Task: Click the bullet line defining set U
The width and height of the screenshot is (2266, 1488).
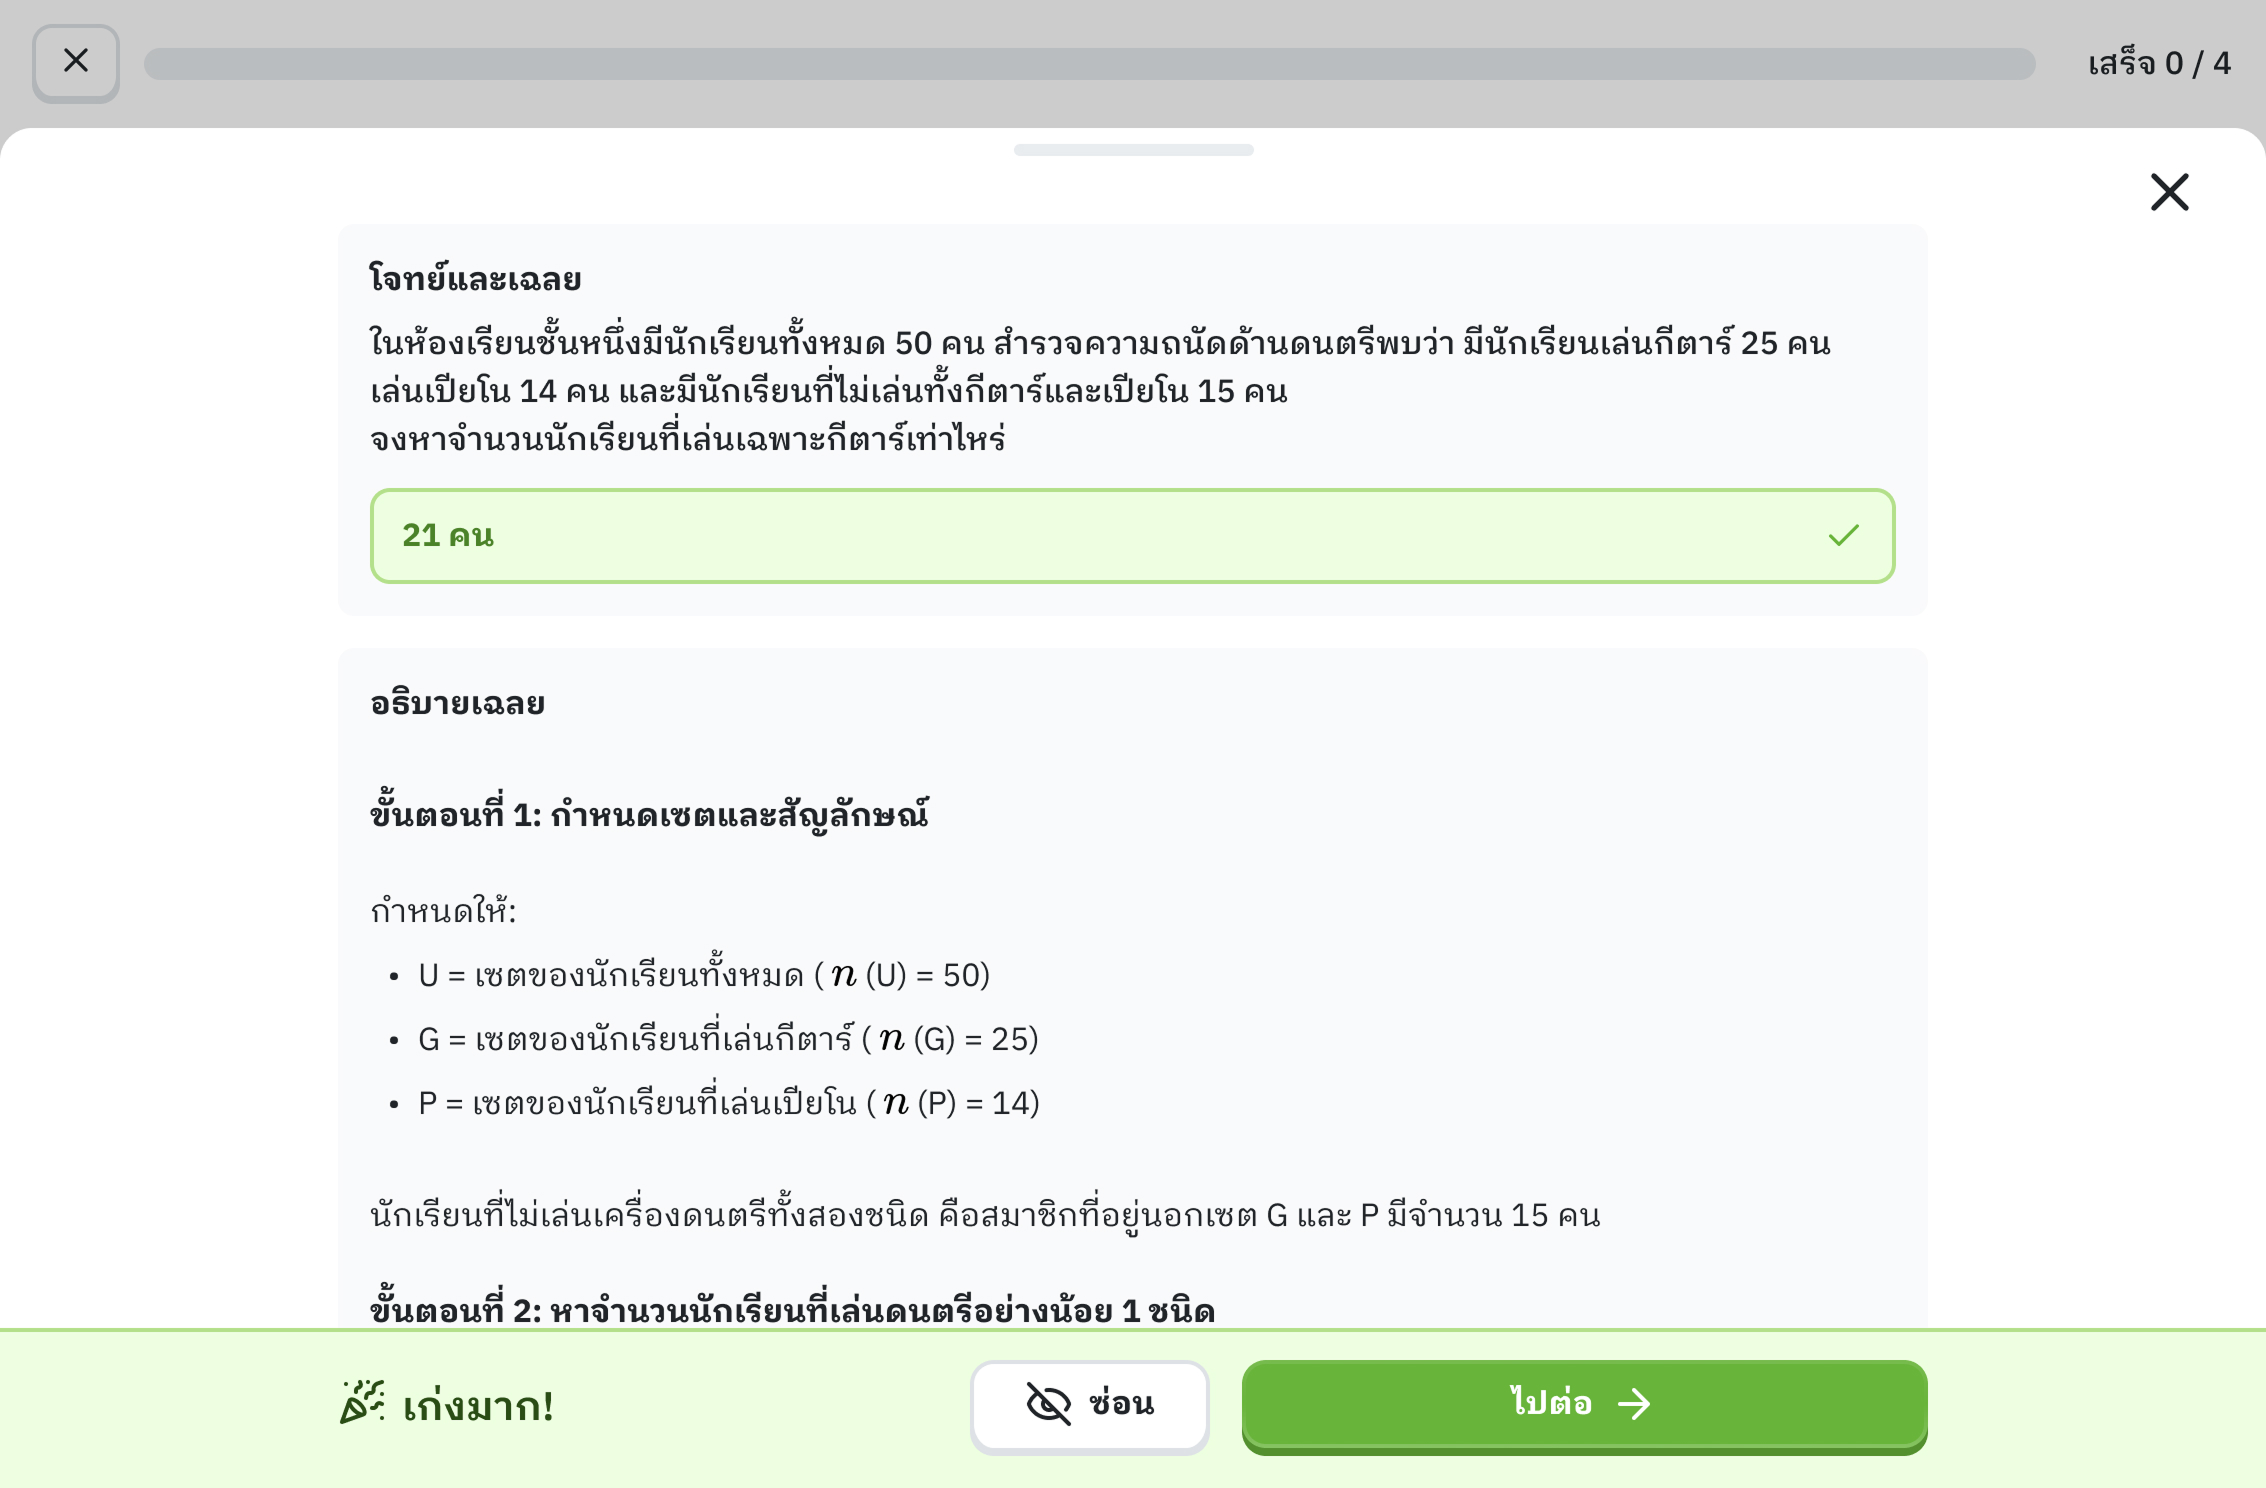Action: (x=704, y=975)
